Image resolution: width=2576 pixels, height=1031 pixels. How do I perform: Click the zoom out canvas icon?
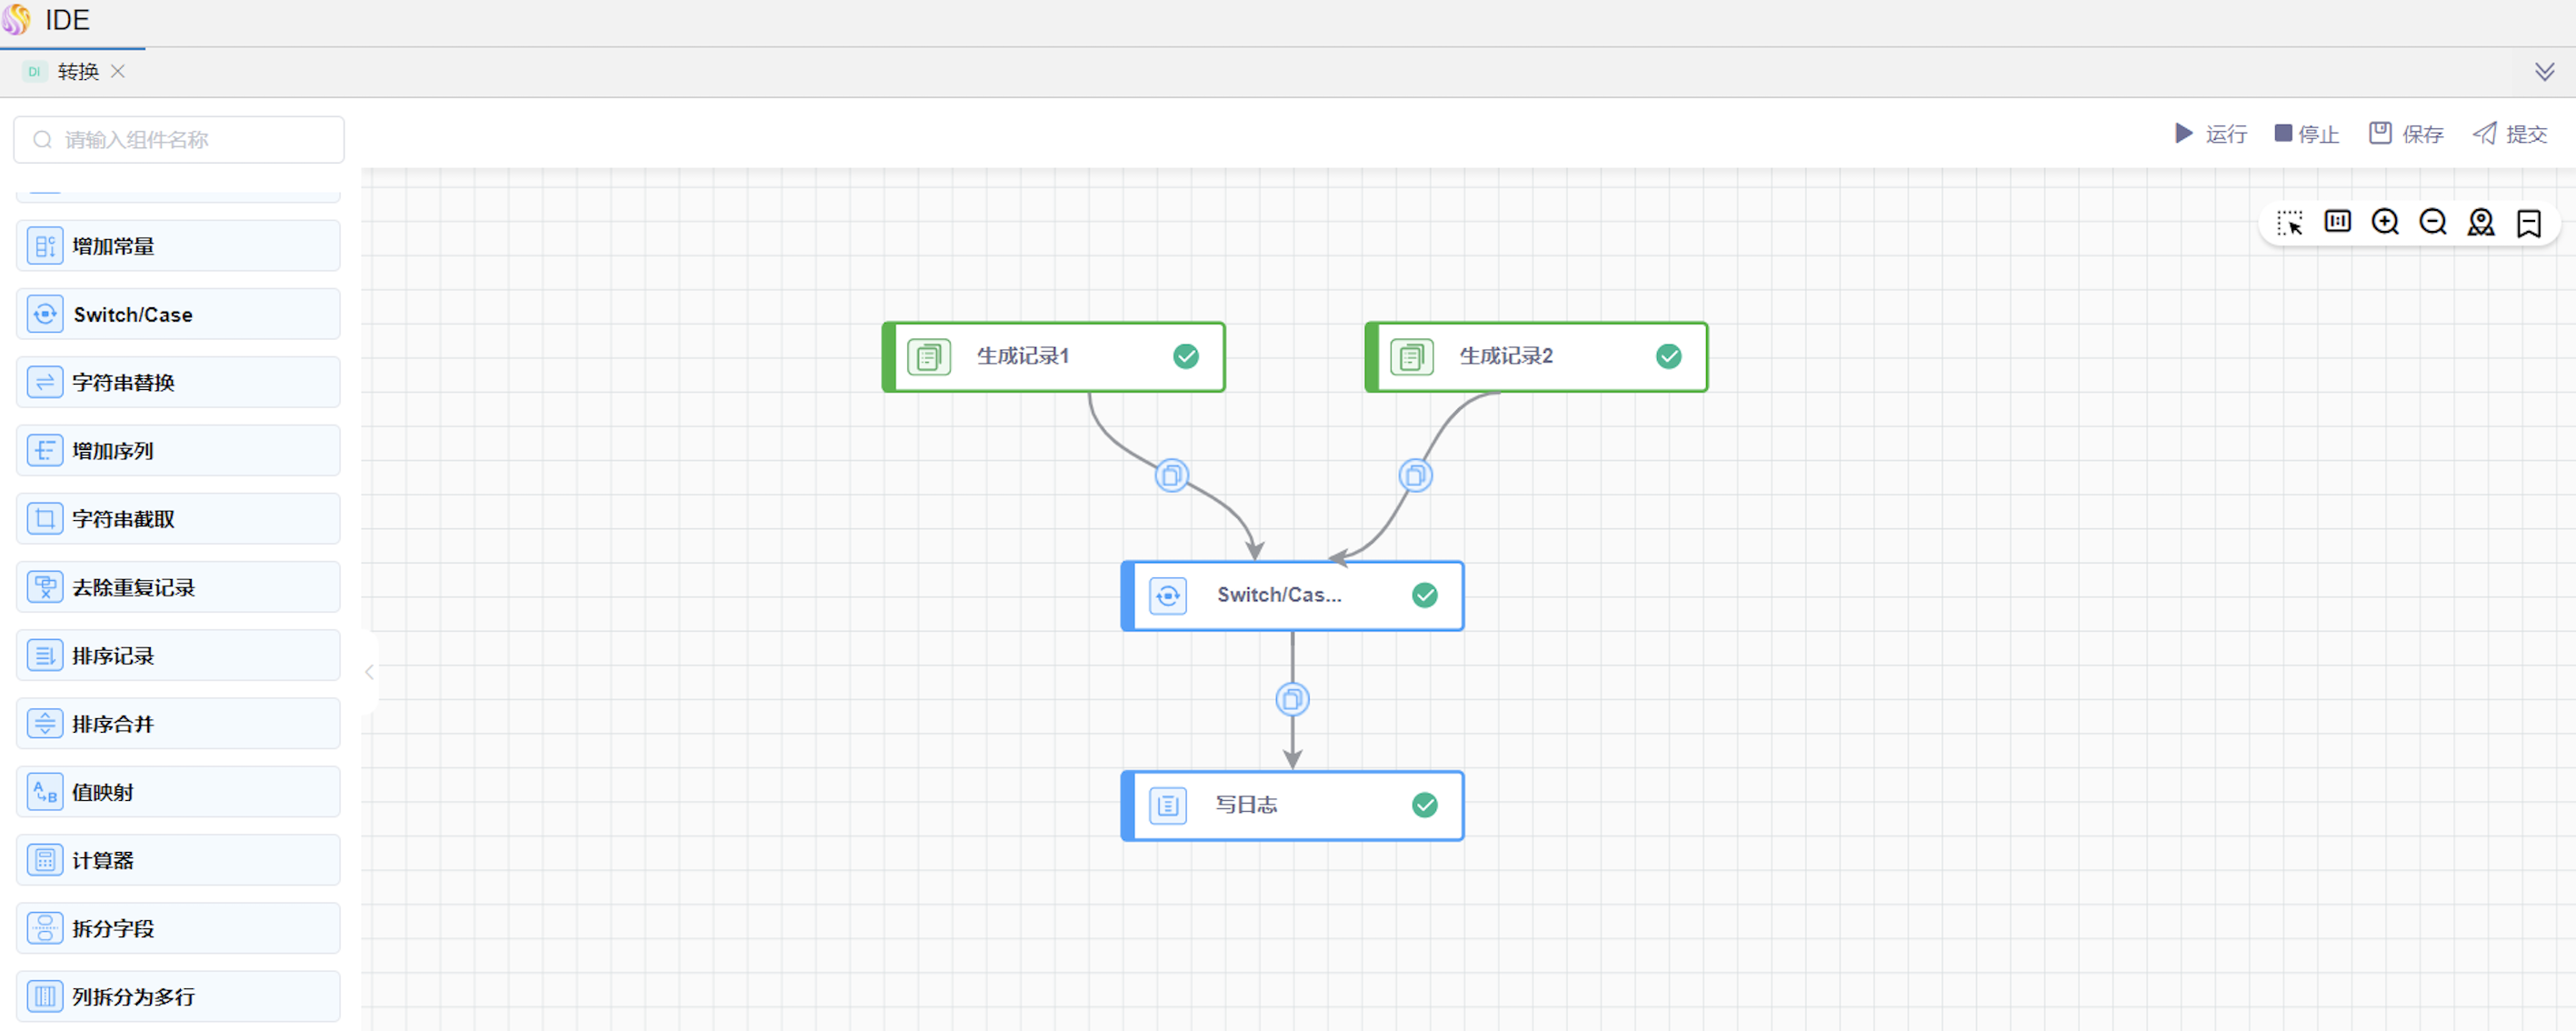click(2432, 222)
